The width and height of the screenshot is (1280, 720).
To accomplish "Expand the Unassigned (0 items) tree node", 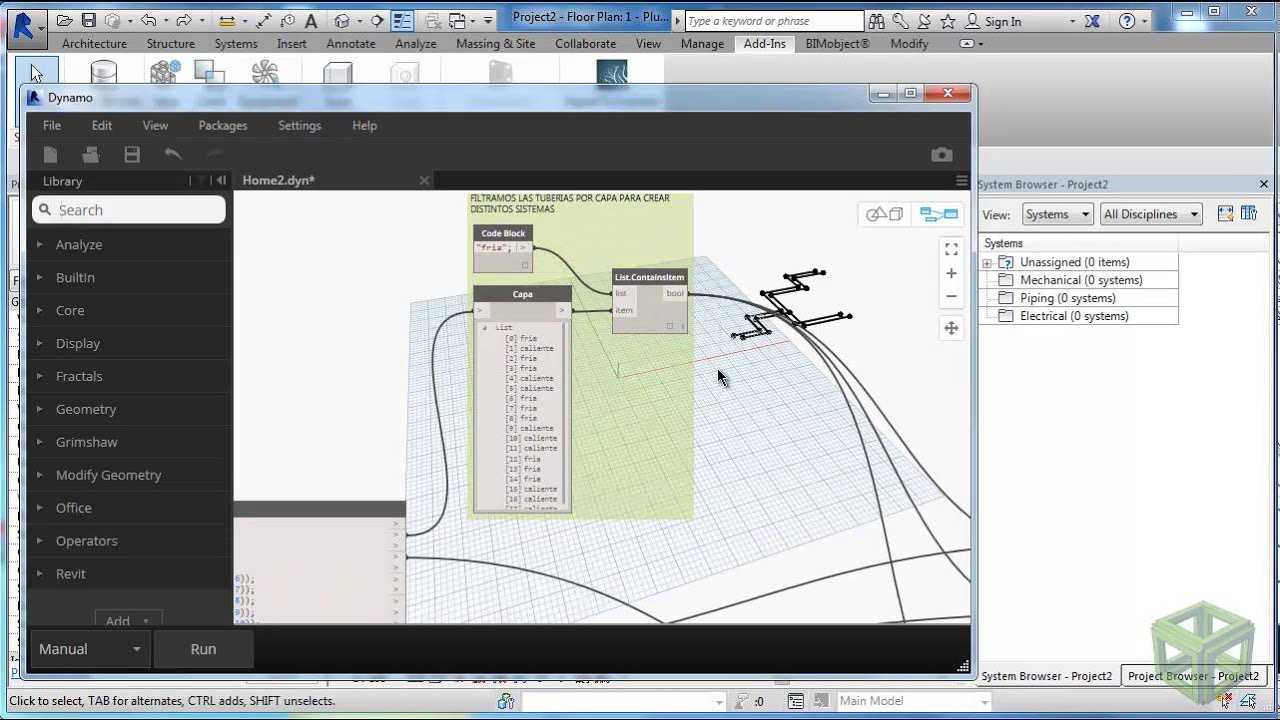I will pyautogui.click(x=987, y=263).
